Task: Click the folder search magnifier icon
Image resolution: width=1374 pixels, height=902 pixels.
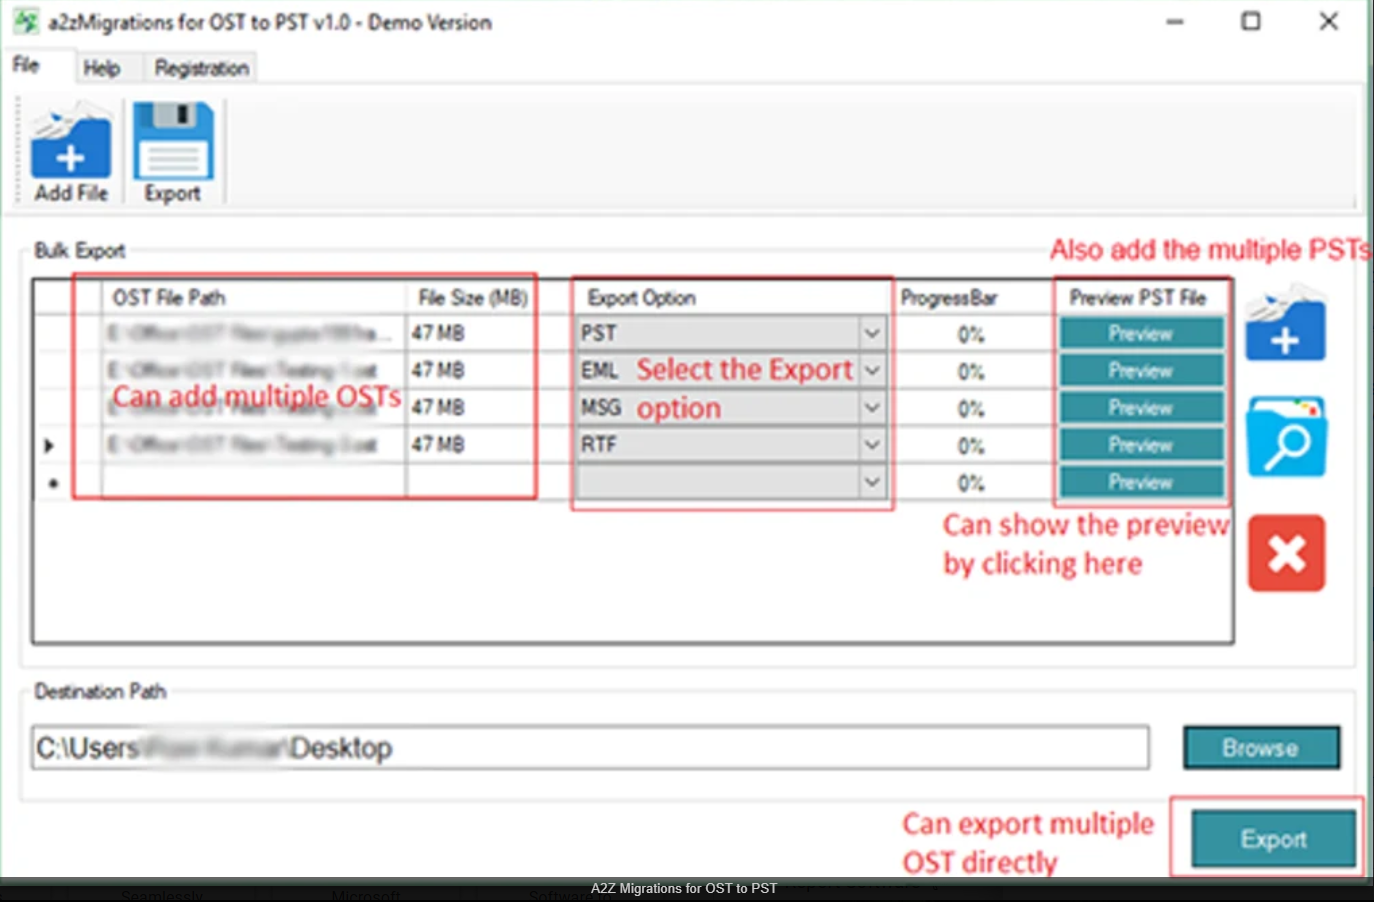Action: (1287, 436)
